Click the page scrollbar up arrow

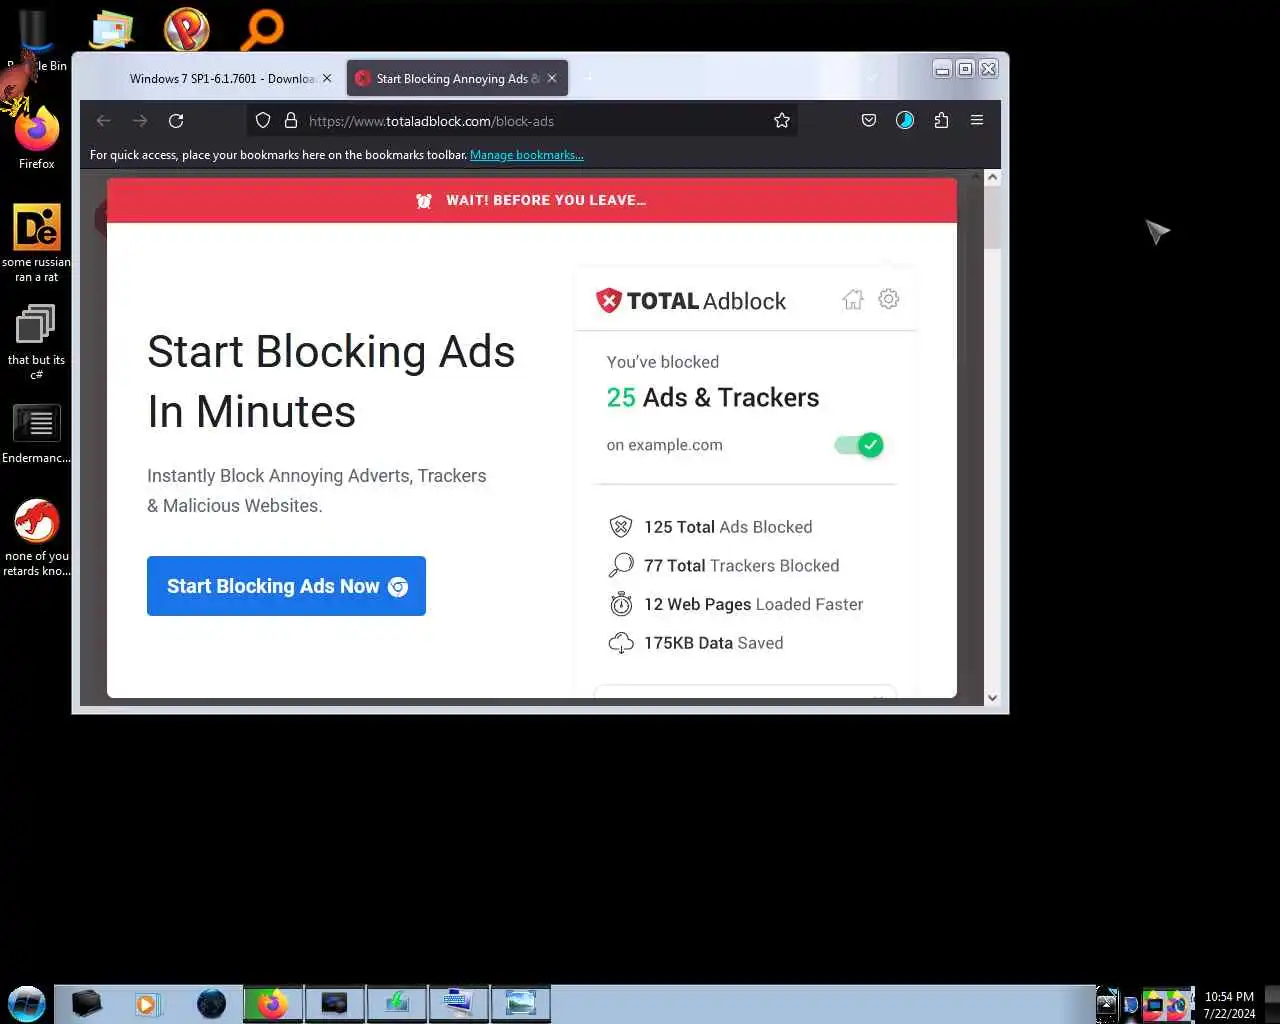pos(992,177)
